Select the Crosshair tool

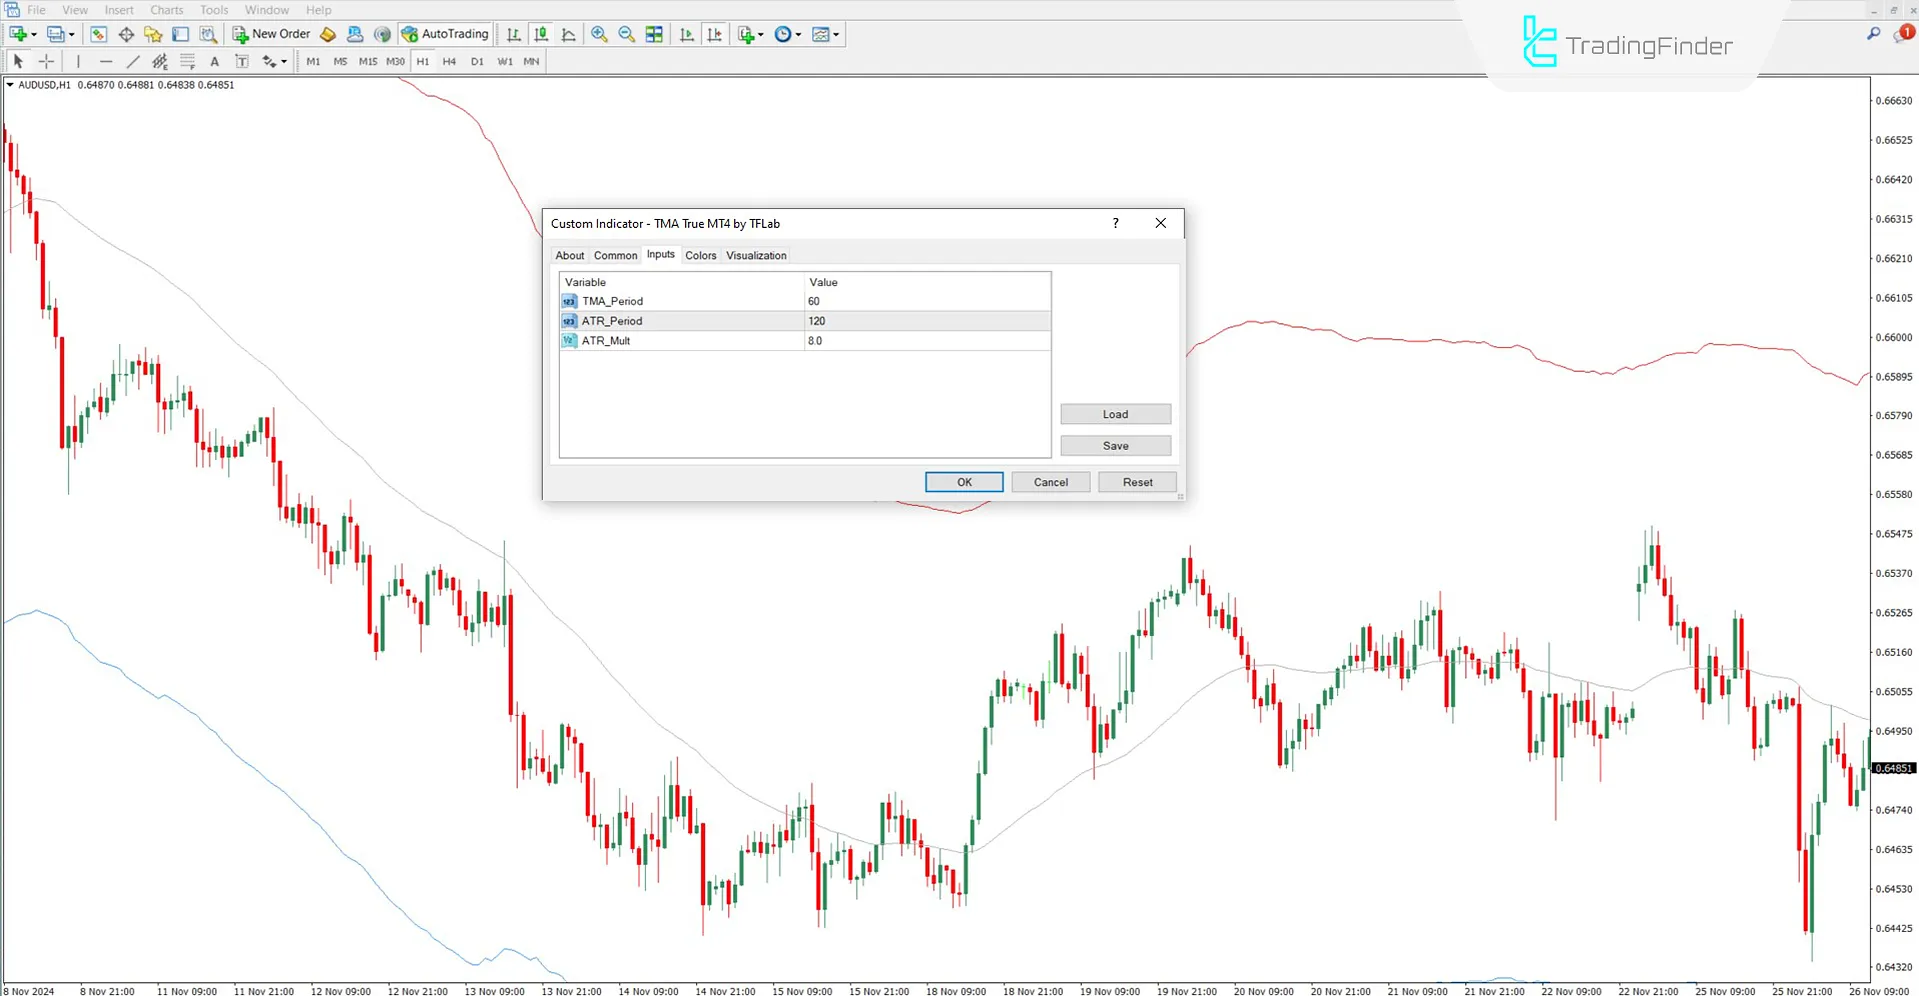pyautogui.click(x=46, y=61)
